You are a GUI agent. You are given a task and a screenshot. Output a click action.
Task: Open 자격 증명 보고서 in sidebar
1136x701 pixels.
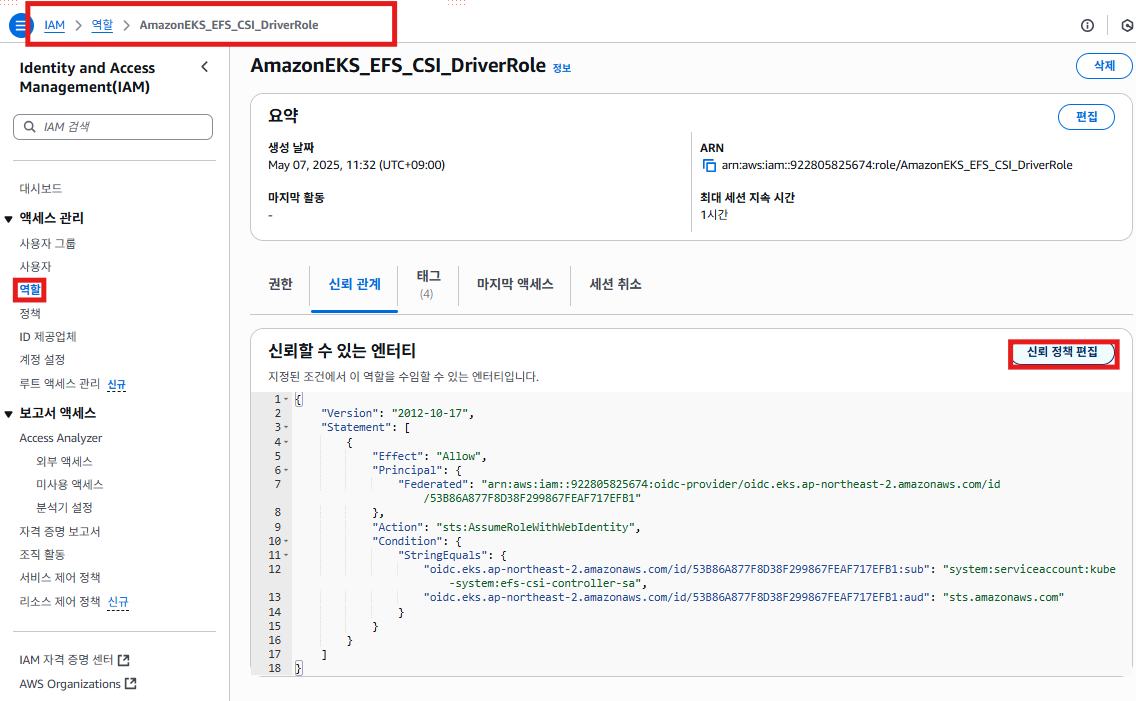pos(59,532)
